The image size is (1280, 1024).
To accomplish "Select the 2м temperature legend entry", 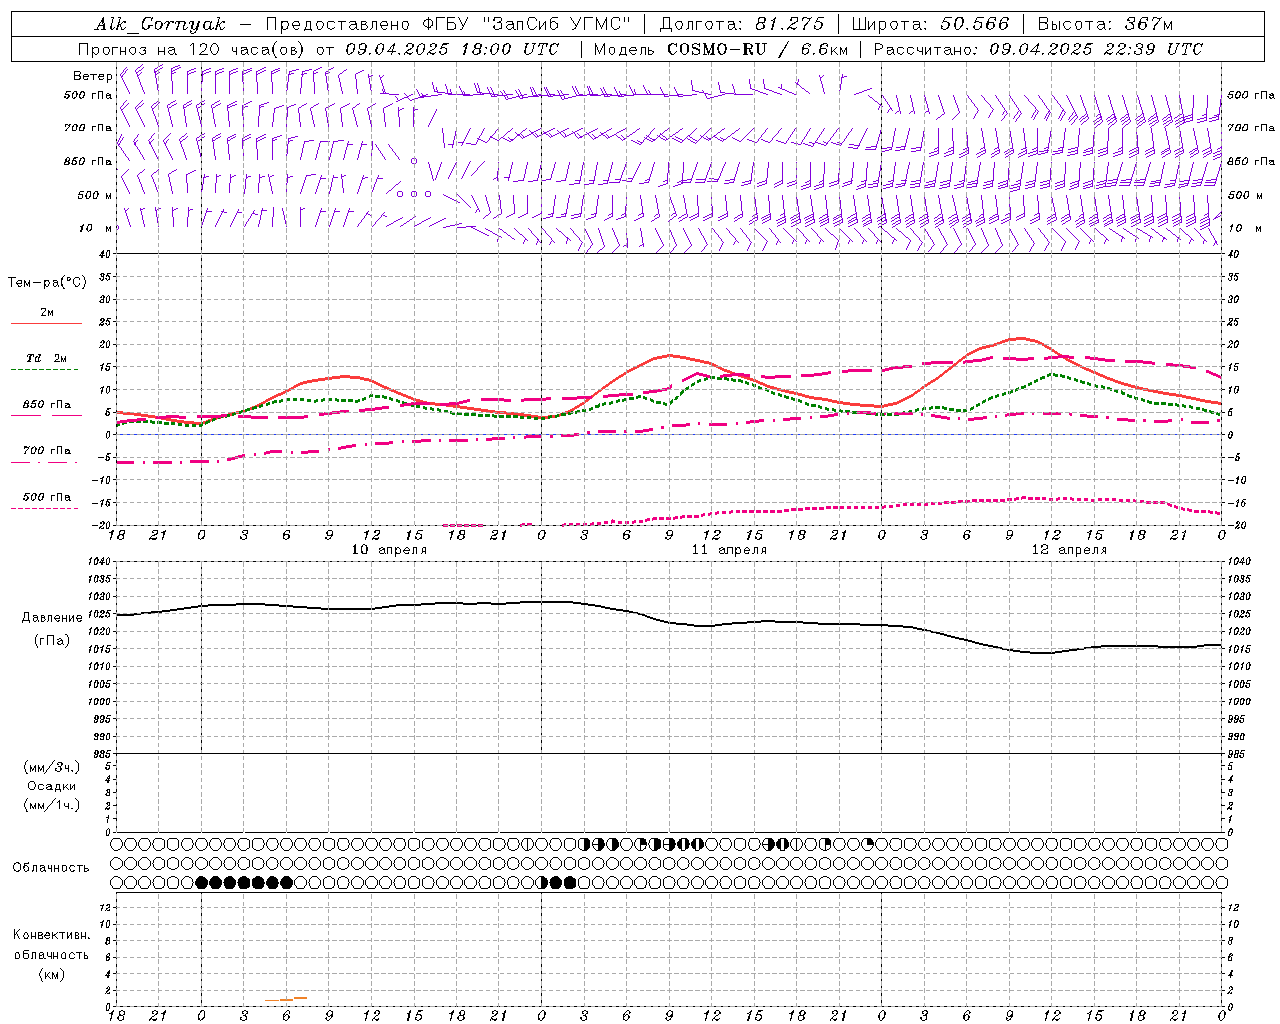I will pos(46,313).
